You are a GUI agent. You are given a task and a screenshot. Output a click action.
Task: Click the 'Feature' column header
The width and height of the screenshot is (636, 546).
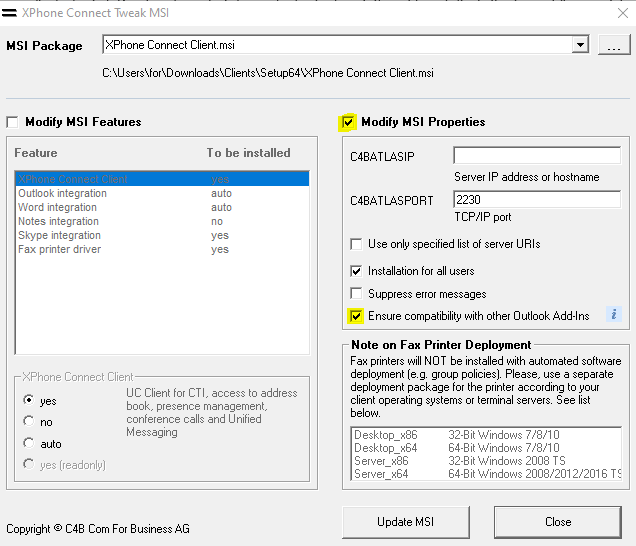click(36, 153)
